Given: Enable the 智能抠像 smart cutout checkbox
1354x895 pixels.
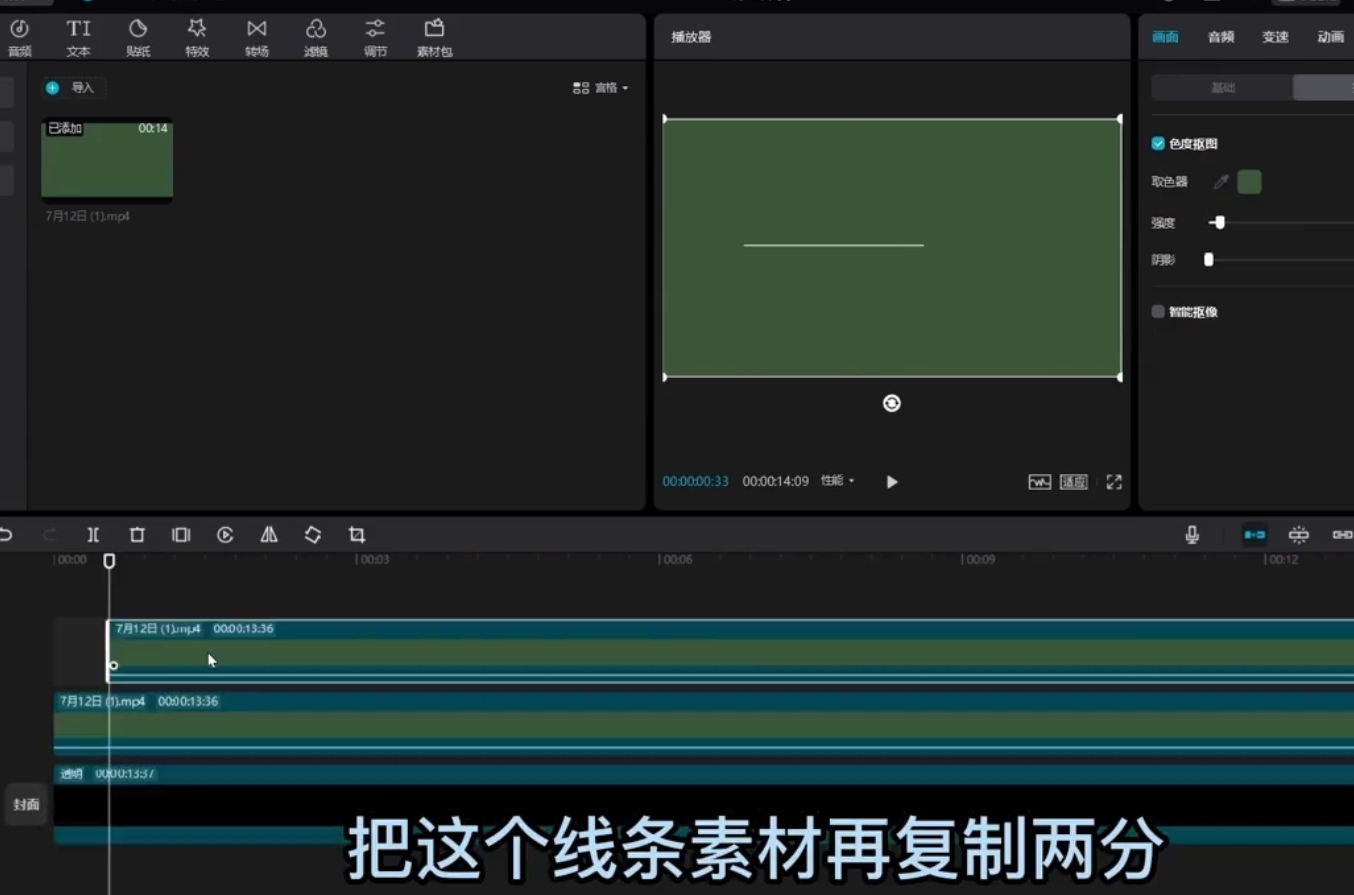Looking at the screenshot, I should (x=1158, y=312).
